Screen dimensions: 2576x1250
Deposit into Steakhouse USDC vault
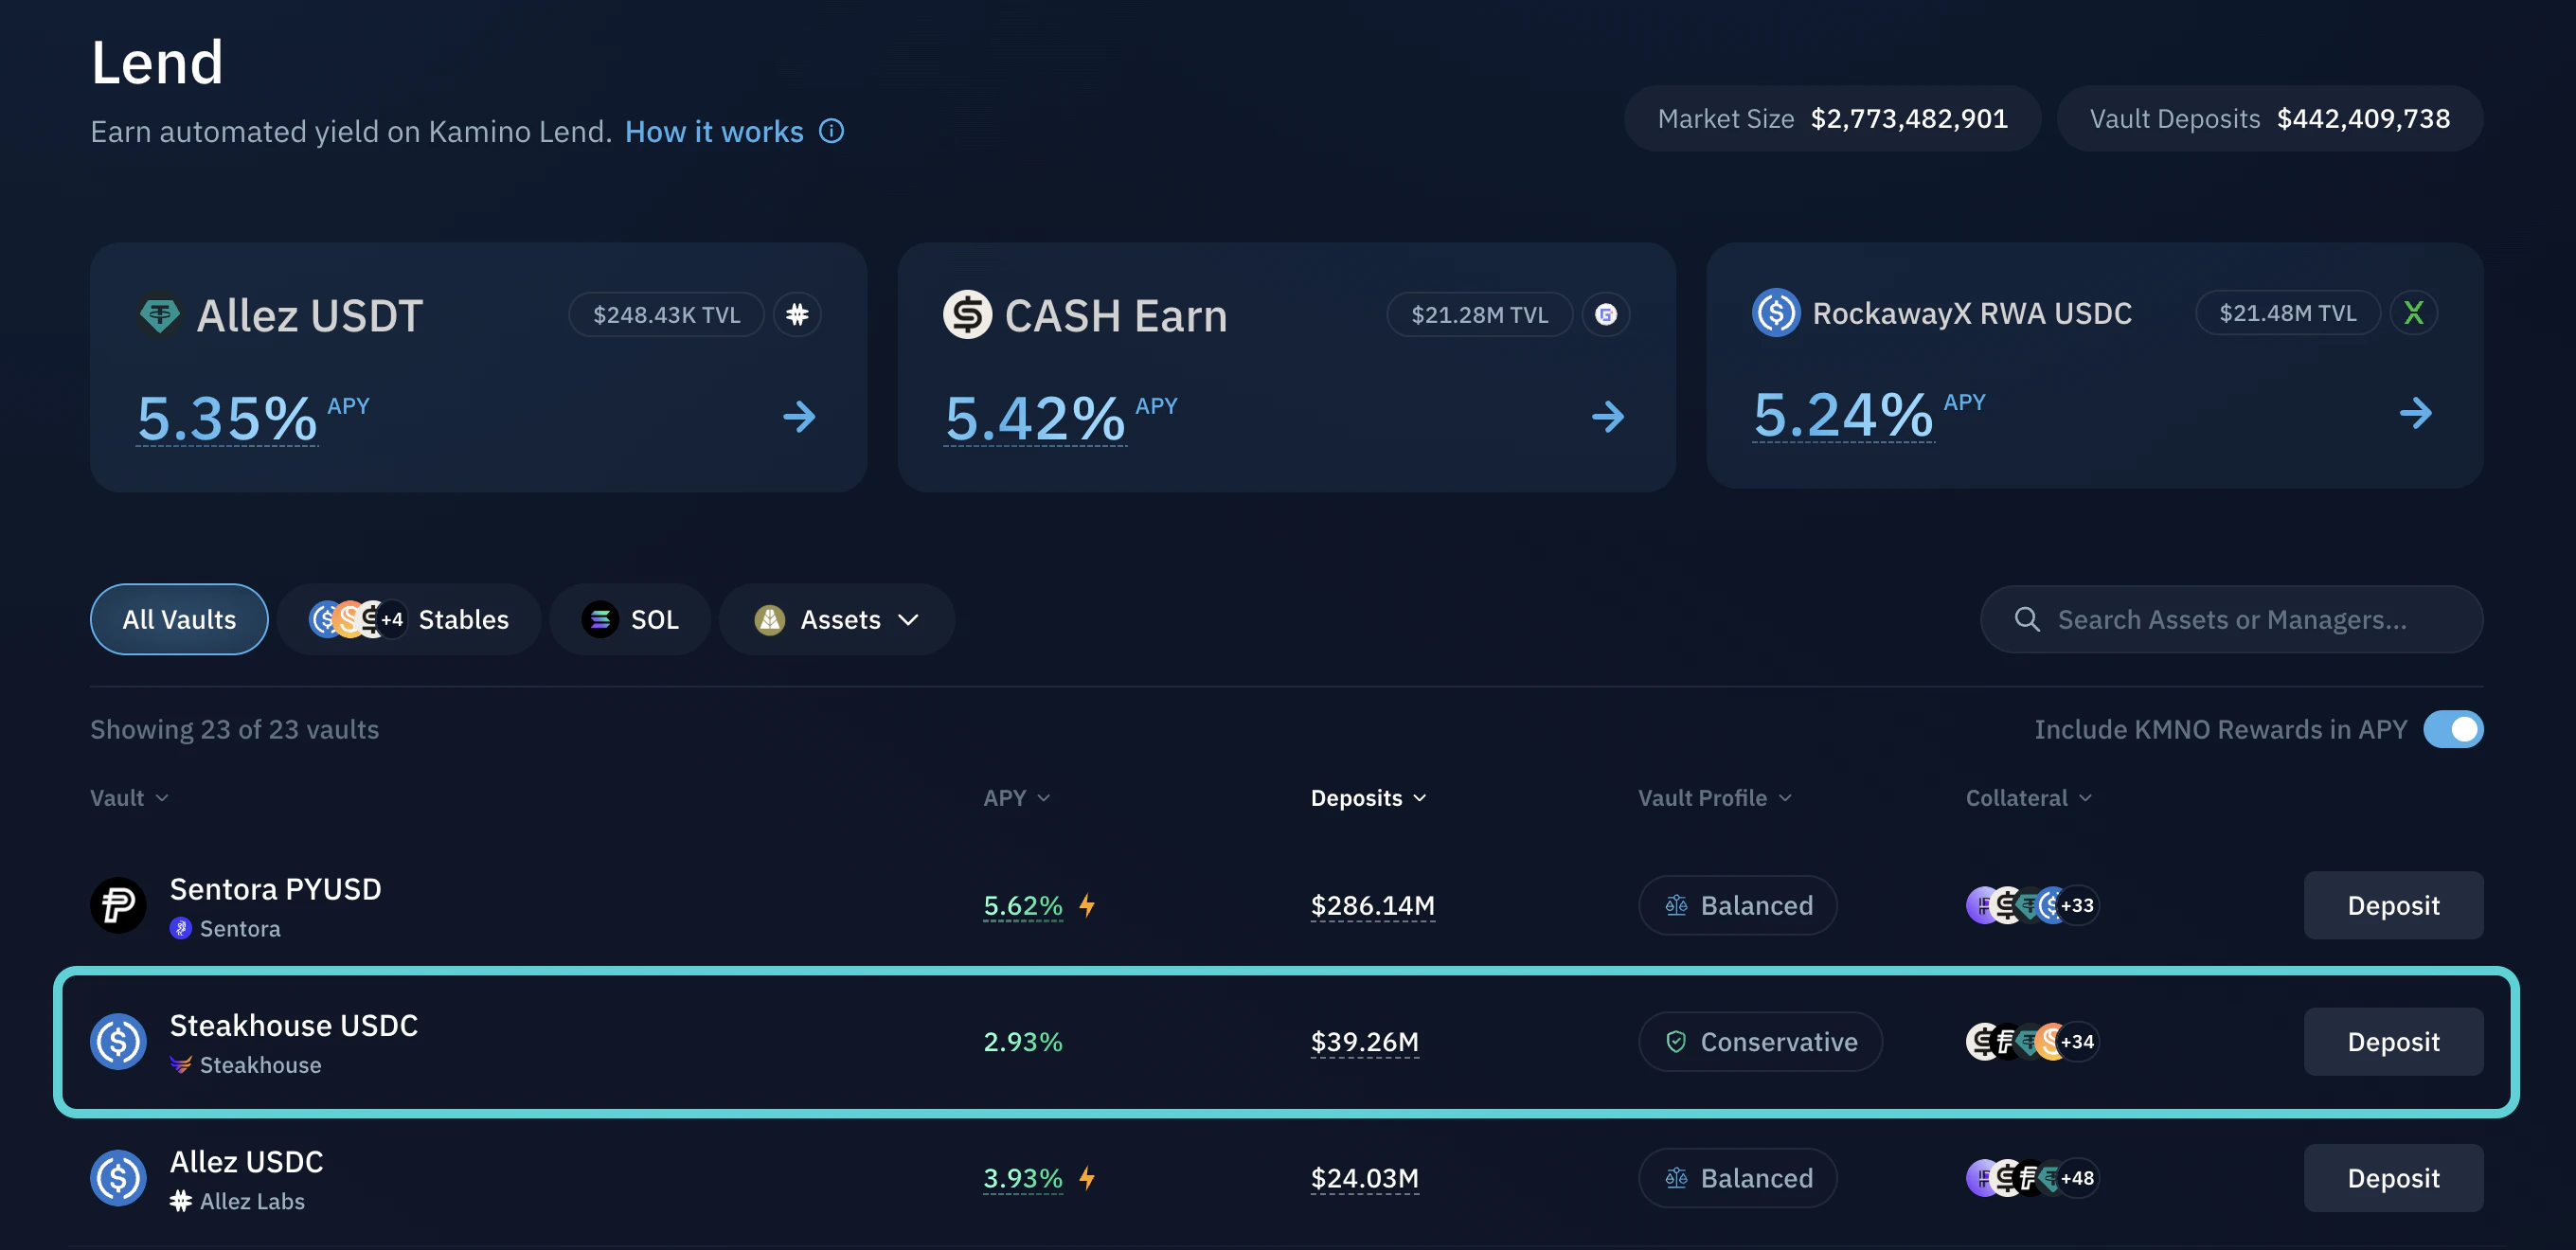tap(2393, 1041)
